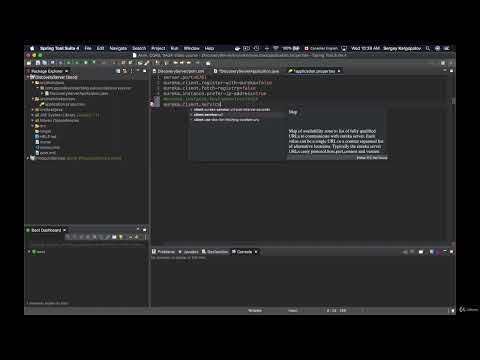Click the Docker whale menu bar icon

(237, 48)
